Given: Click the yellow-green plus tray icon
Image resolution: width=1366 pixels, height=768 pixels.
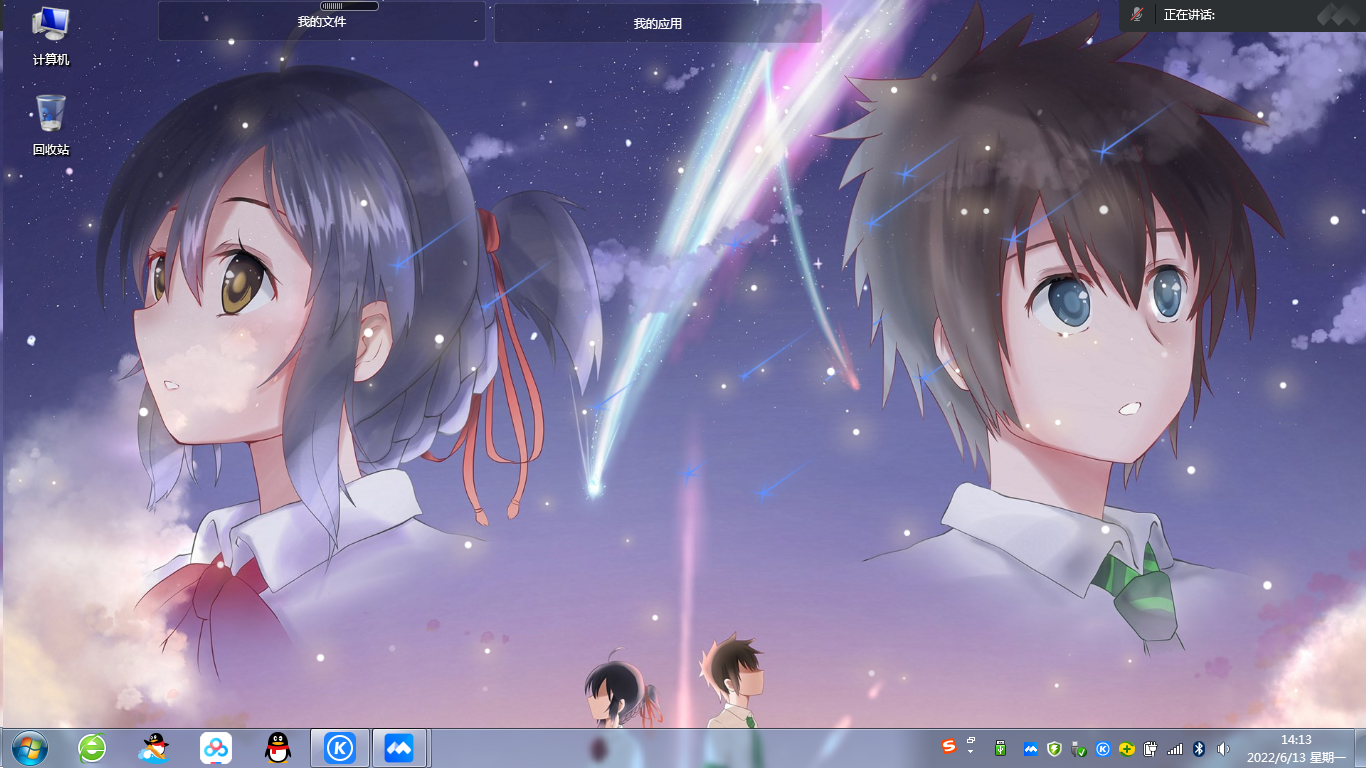Looking at the screenshot, I should (1127, 748).
